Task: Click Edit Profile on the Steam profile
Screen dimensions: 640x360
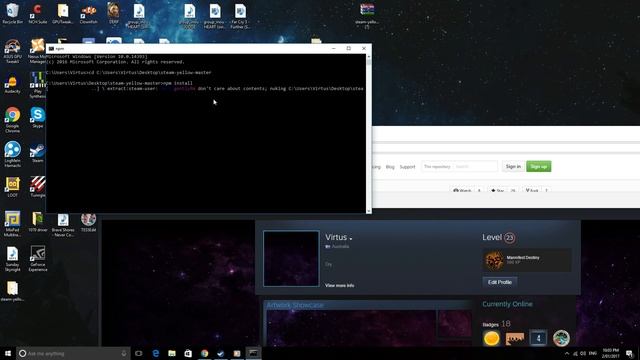Action: (x=500, y=282)
